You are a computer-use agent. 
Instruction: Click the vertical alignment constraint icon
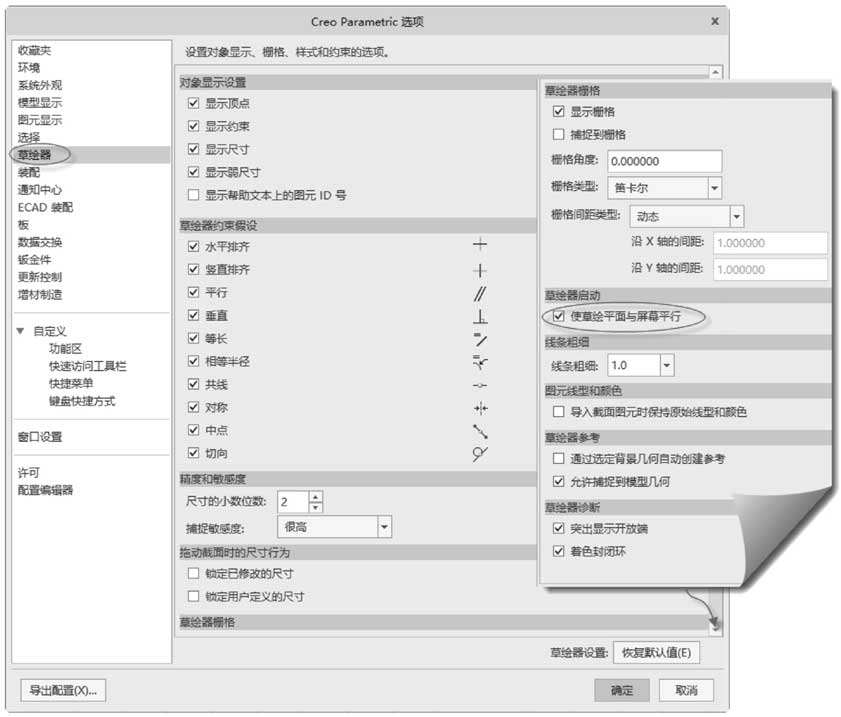click(x=479, y=270)
